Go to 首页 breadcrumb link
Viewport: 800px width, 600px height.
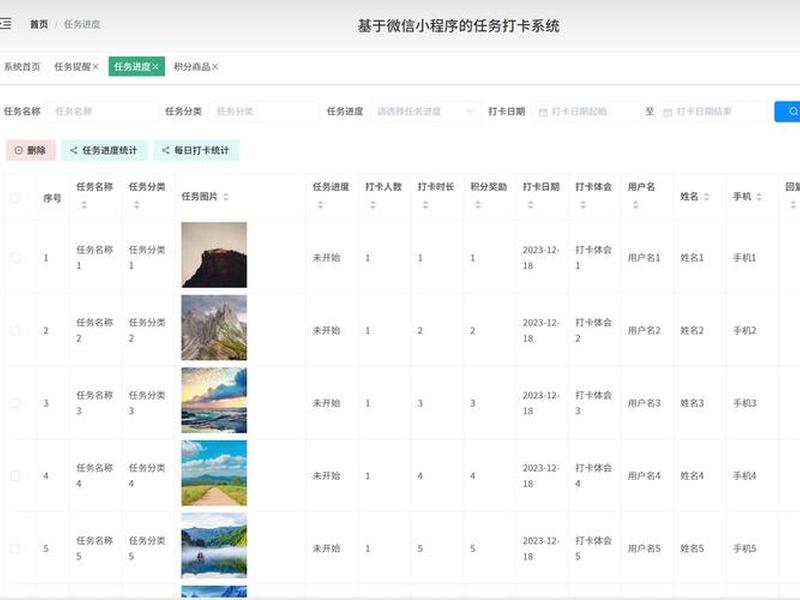(x=39, y=24)
